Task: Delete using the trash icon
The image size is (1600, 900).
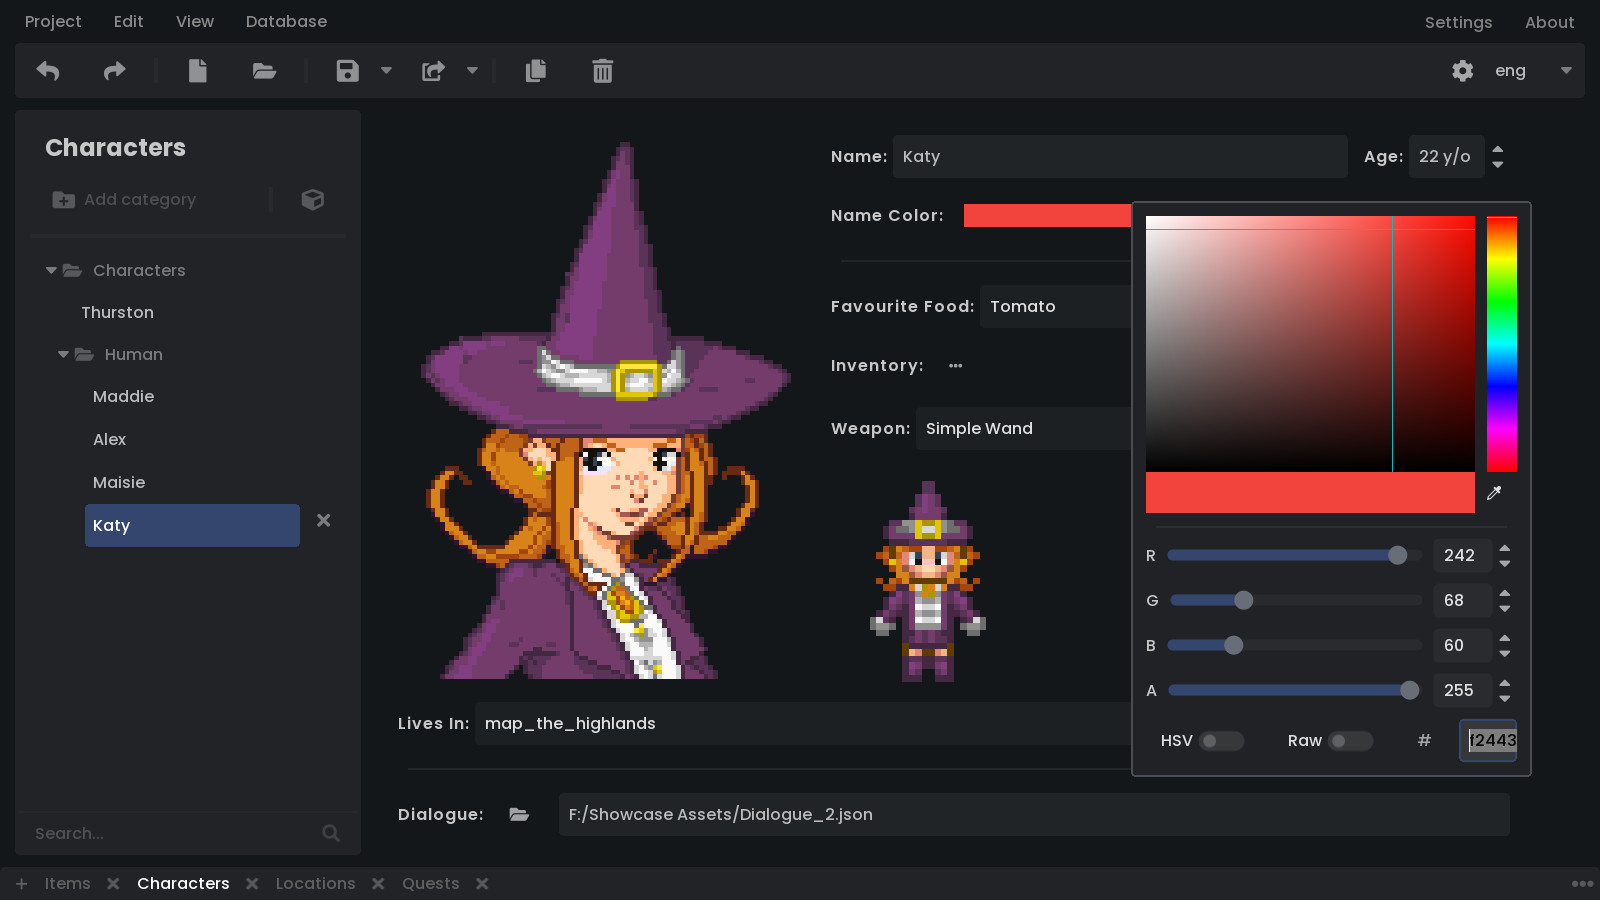Action: [601, 71]
